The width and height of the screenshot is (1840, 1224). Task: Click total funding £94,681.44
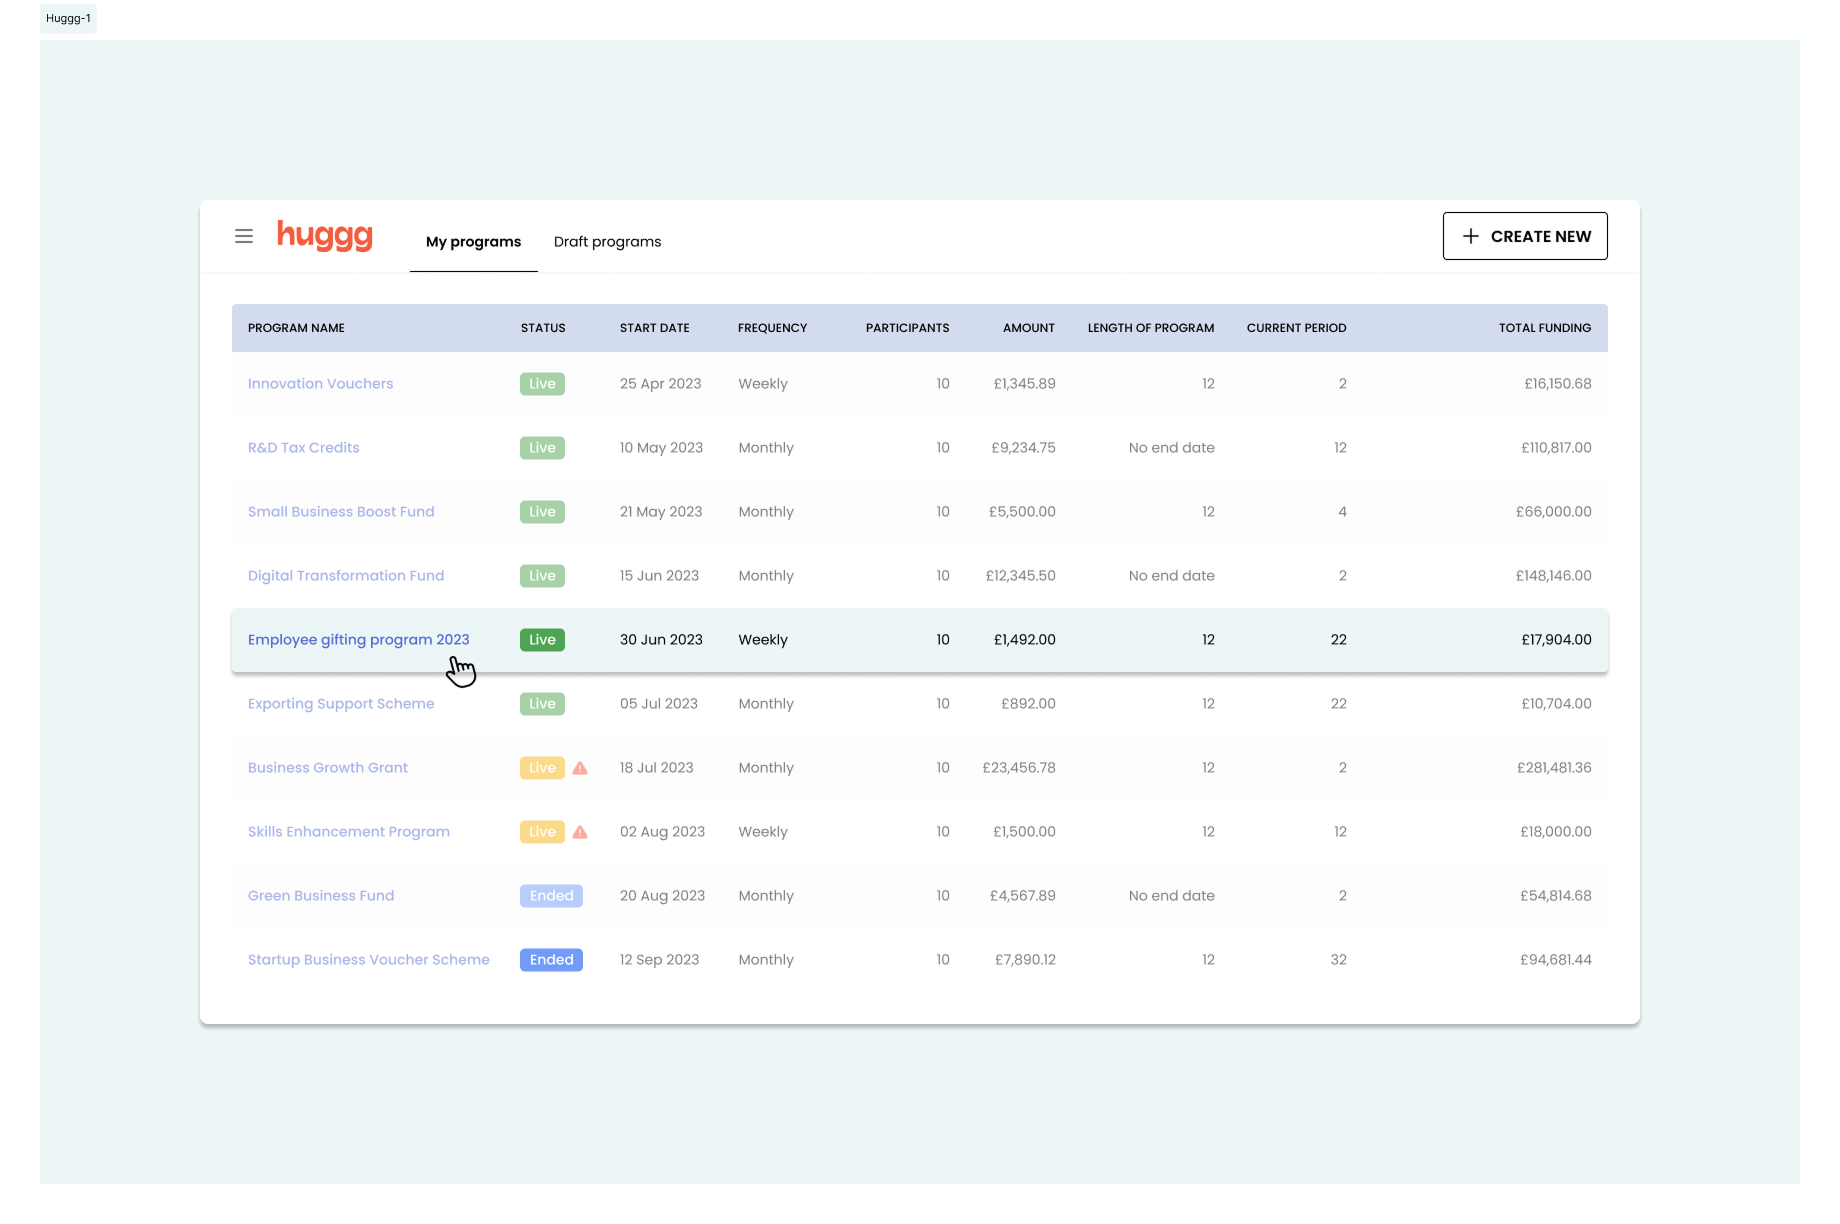pyautogui.click(x=1556, y=960)
